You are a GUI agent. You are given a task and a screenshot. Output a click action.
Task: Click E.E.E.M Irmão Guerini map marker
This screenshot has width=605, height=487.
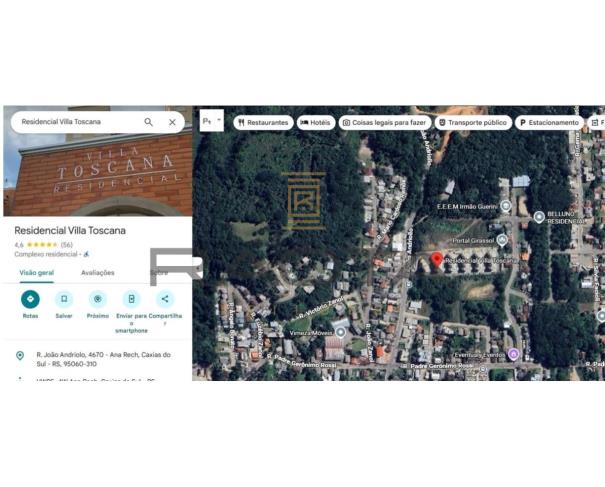click(505, 206)
